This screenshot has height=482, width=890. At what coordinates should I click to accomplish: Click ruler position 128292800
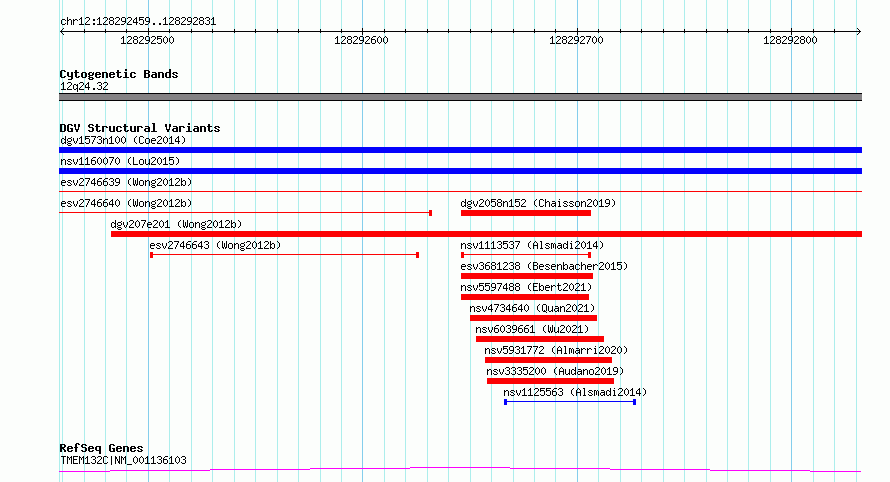790,40
